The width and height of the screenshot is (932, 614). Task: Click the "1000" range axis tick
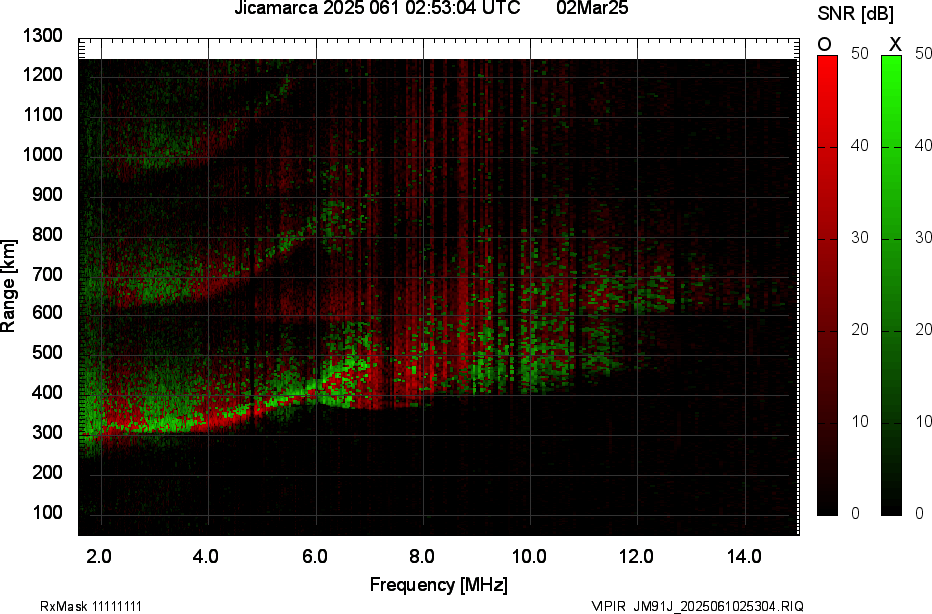pos(42,155)
